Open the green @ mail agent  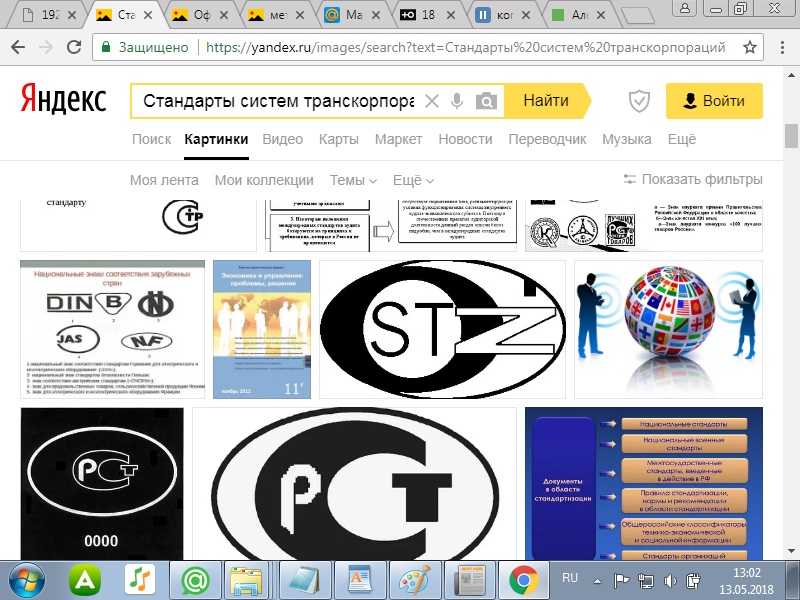(195, 580)
